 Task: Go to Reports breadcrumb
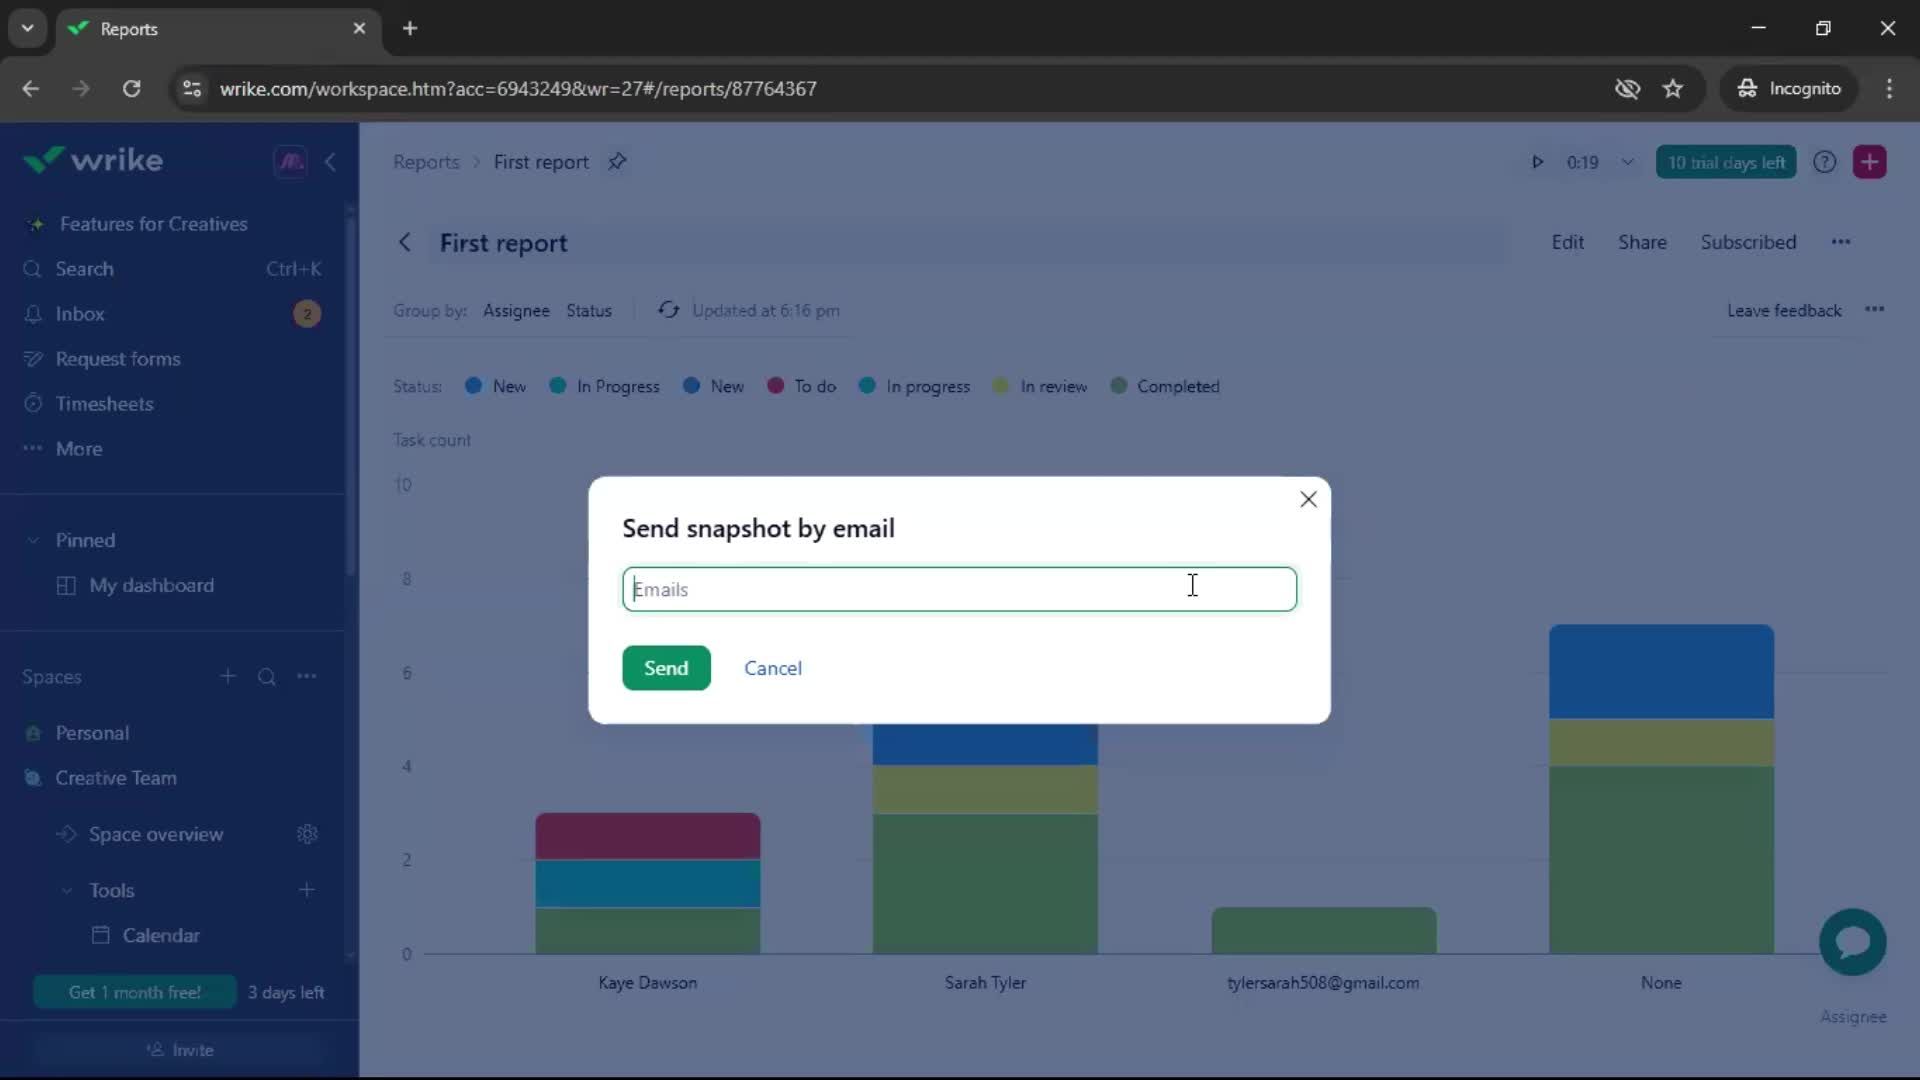(x=426, y=162)
